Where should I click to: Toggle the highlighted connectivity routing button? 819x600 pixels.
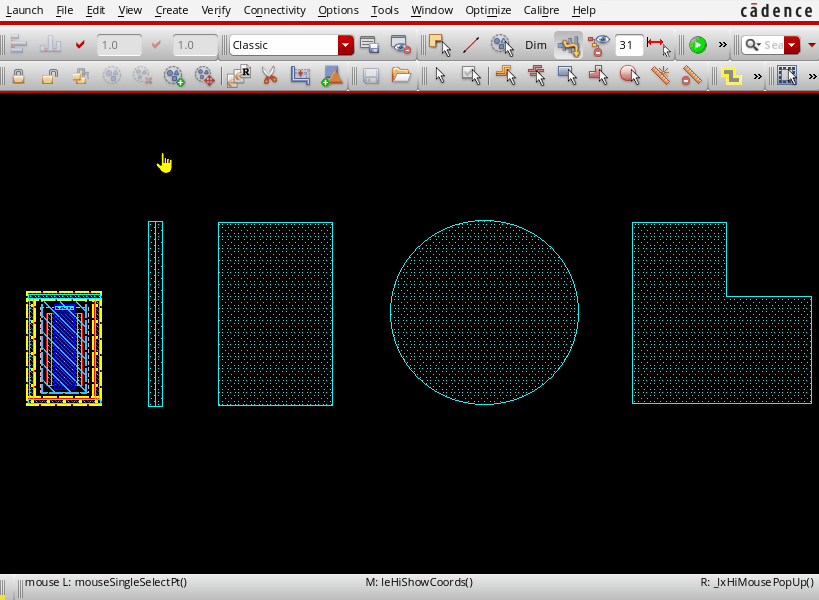(x=568, y=45)
